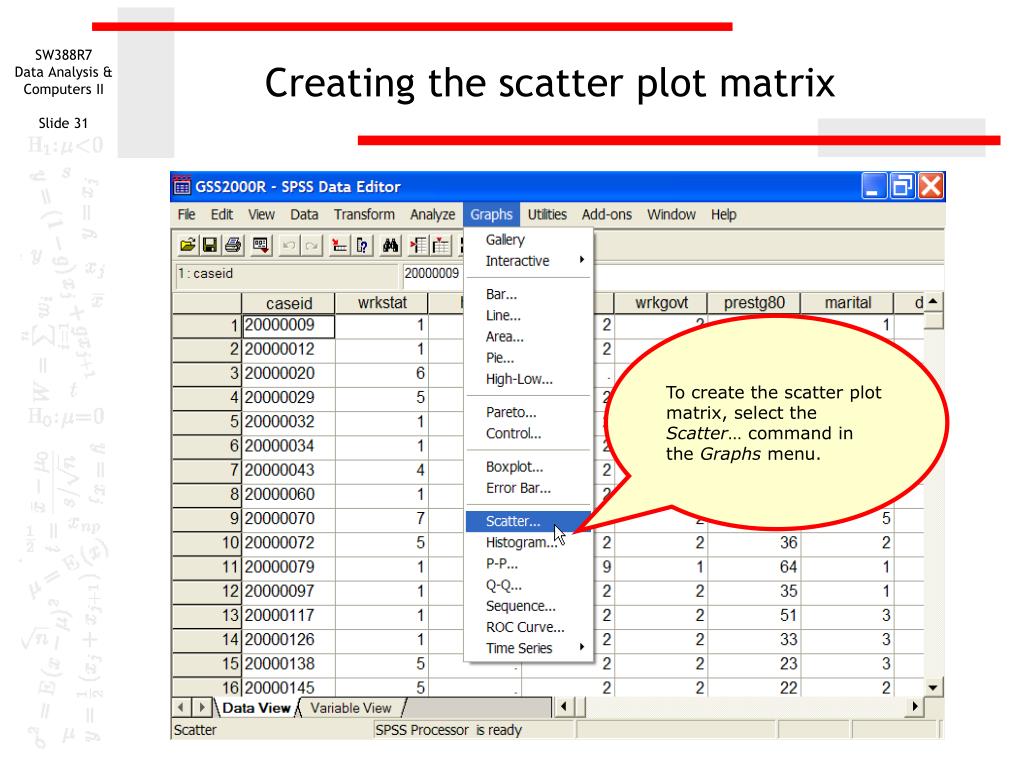Choose High-Low... from the Graphs menu

[528, 379]
